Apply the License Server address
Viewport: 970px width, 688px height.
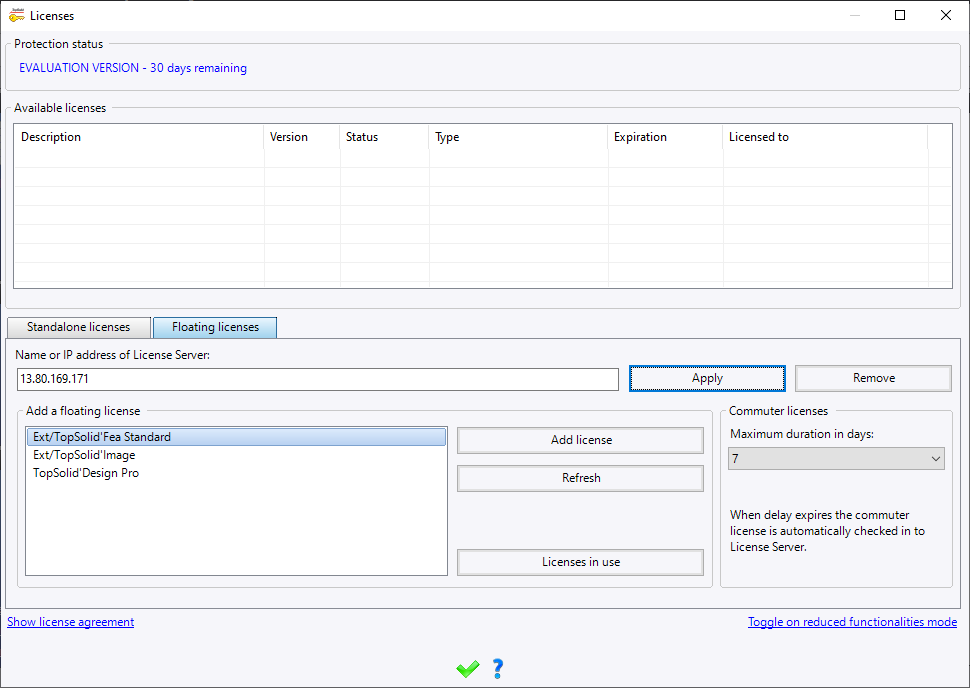tap(707, 378)
